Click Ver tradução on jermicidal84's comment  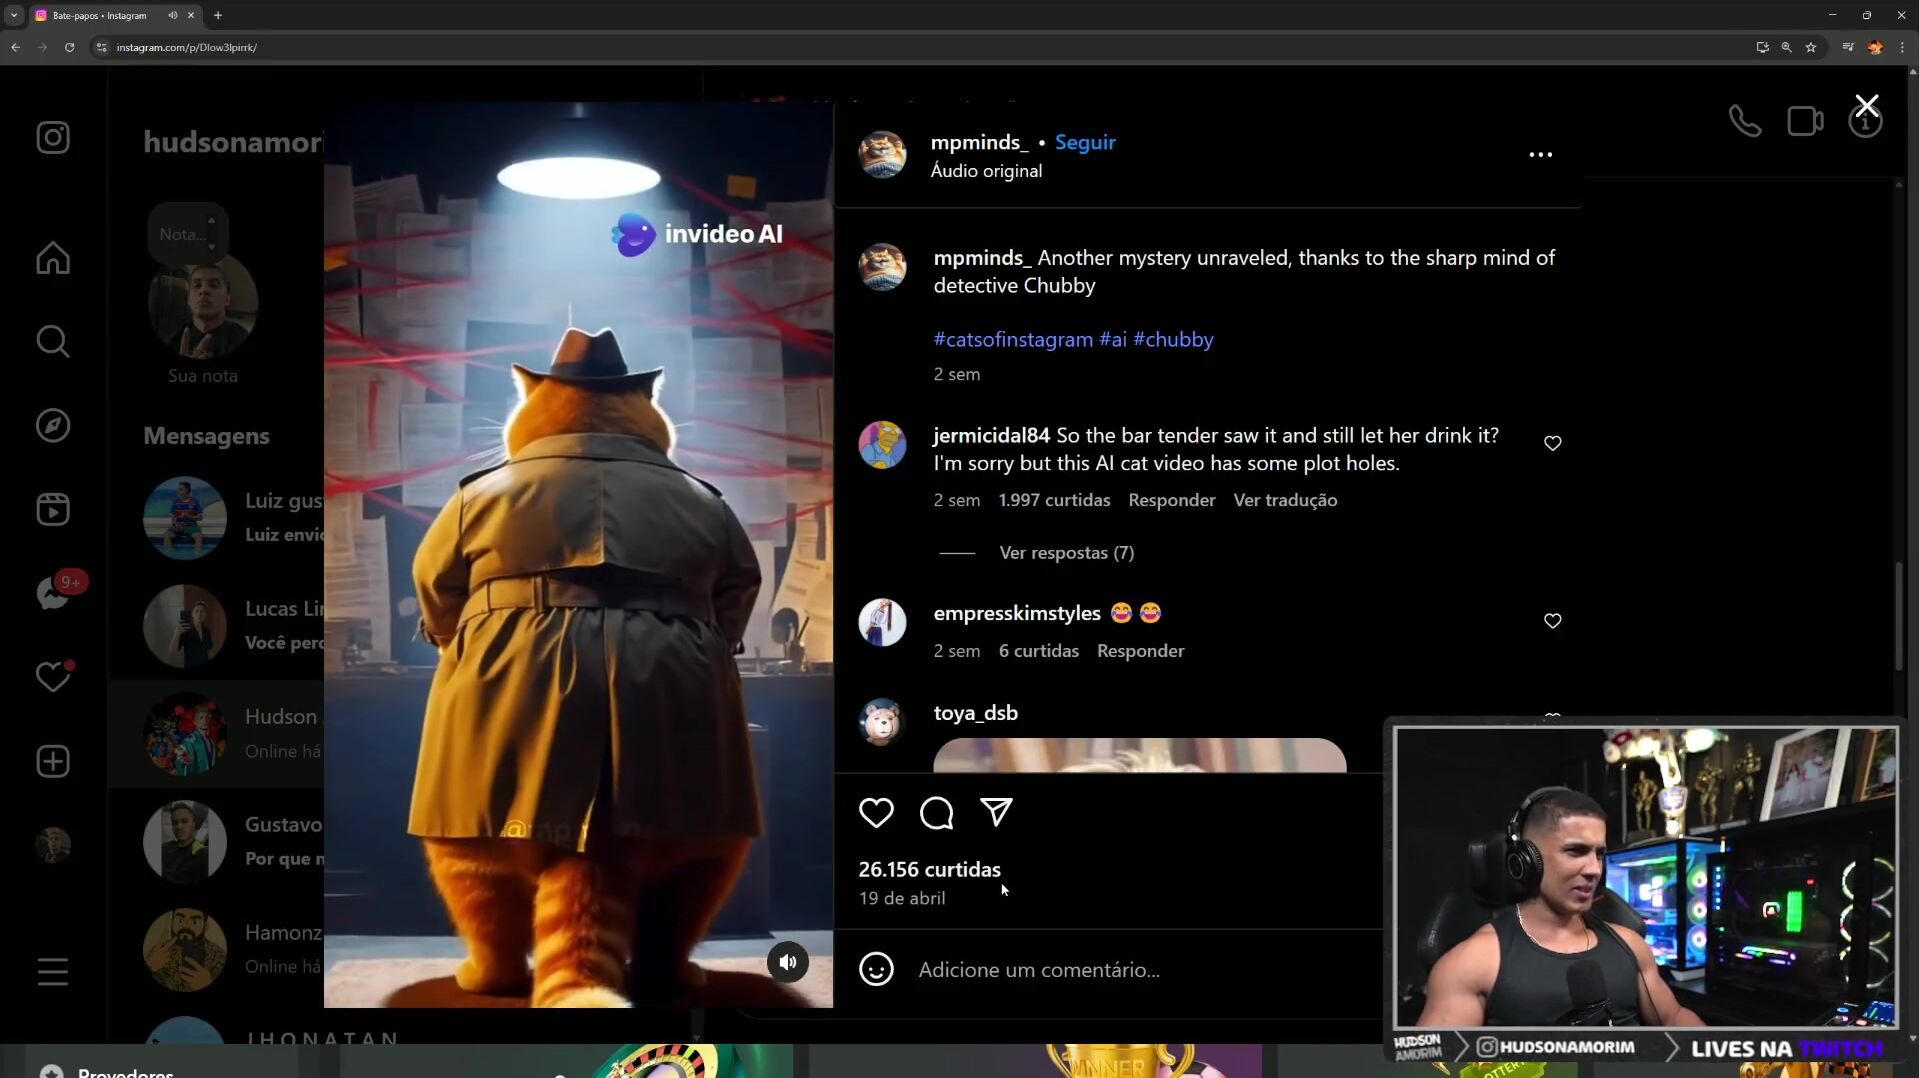[x=1285, y=500]
